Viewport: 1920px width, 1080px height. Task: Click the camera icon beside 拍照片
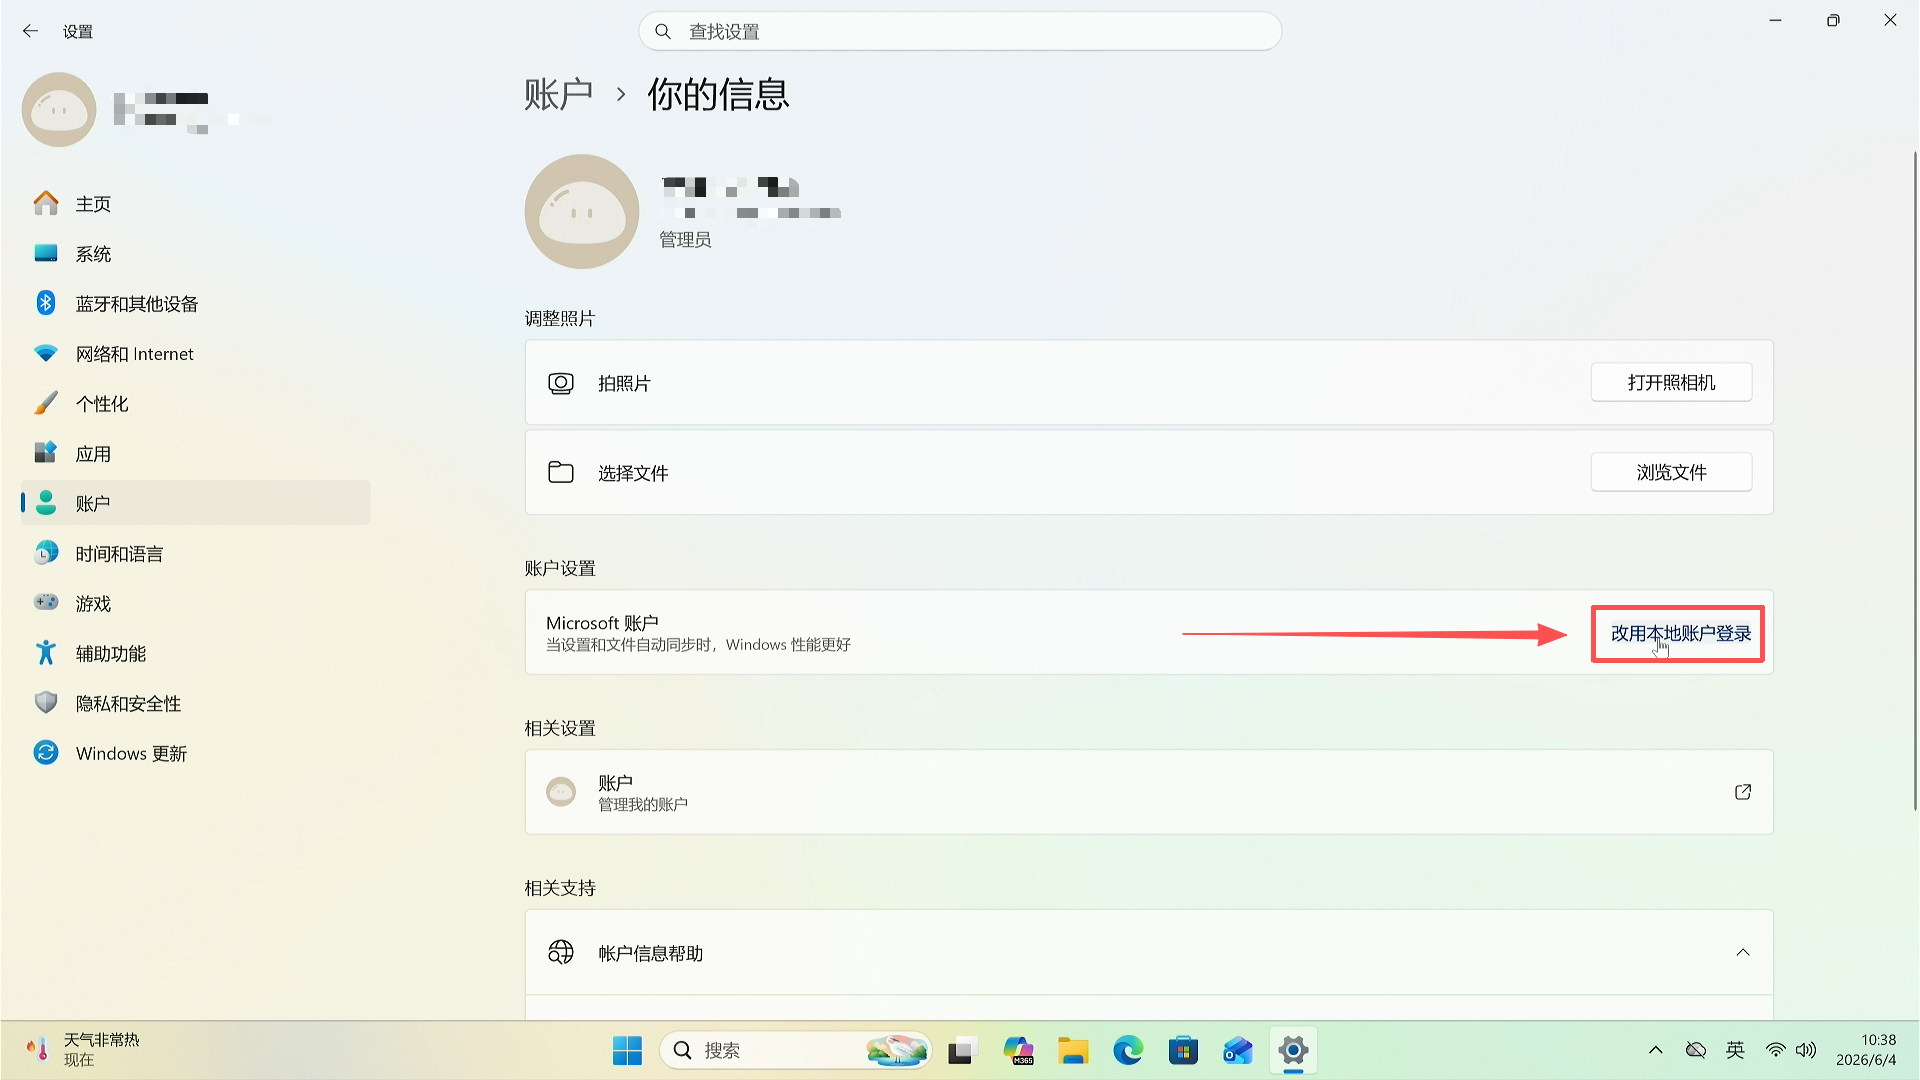pyautogui.click(x=561, y=383)
